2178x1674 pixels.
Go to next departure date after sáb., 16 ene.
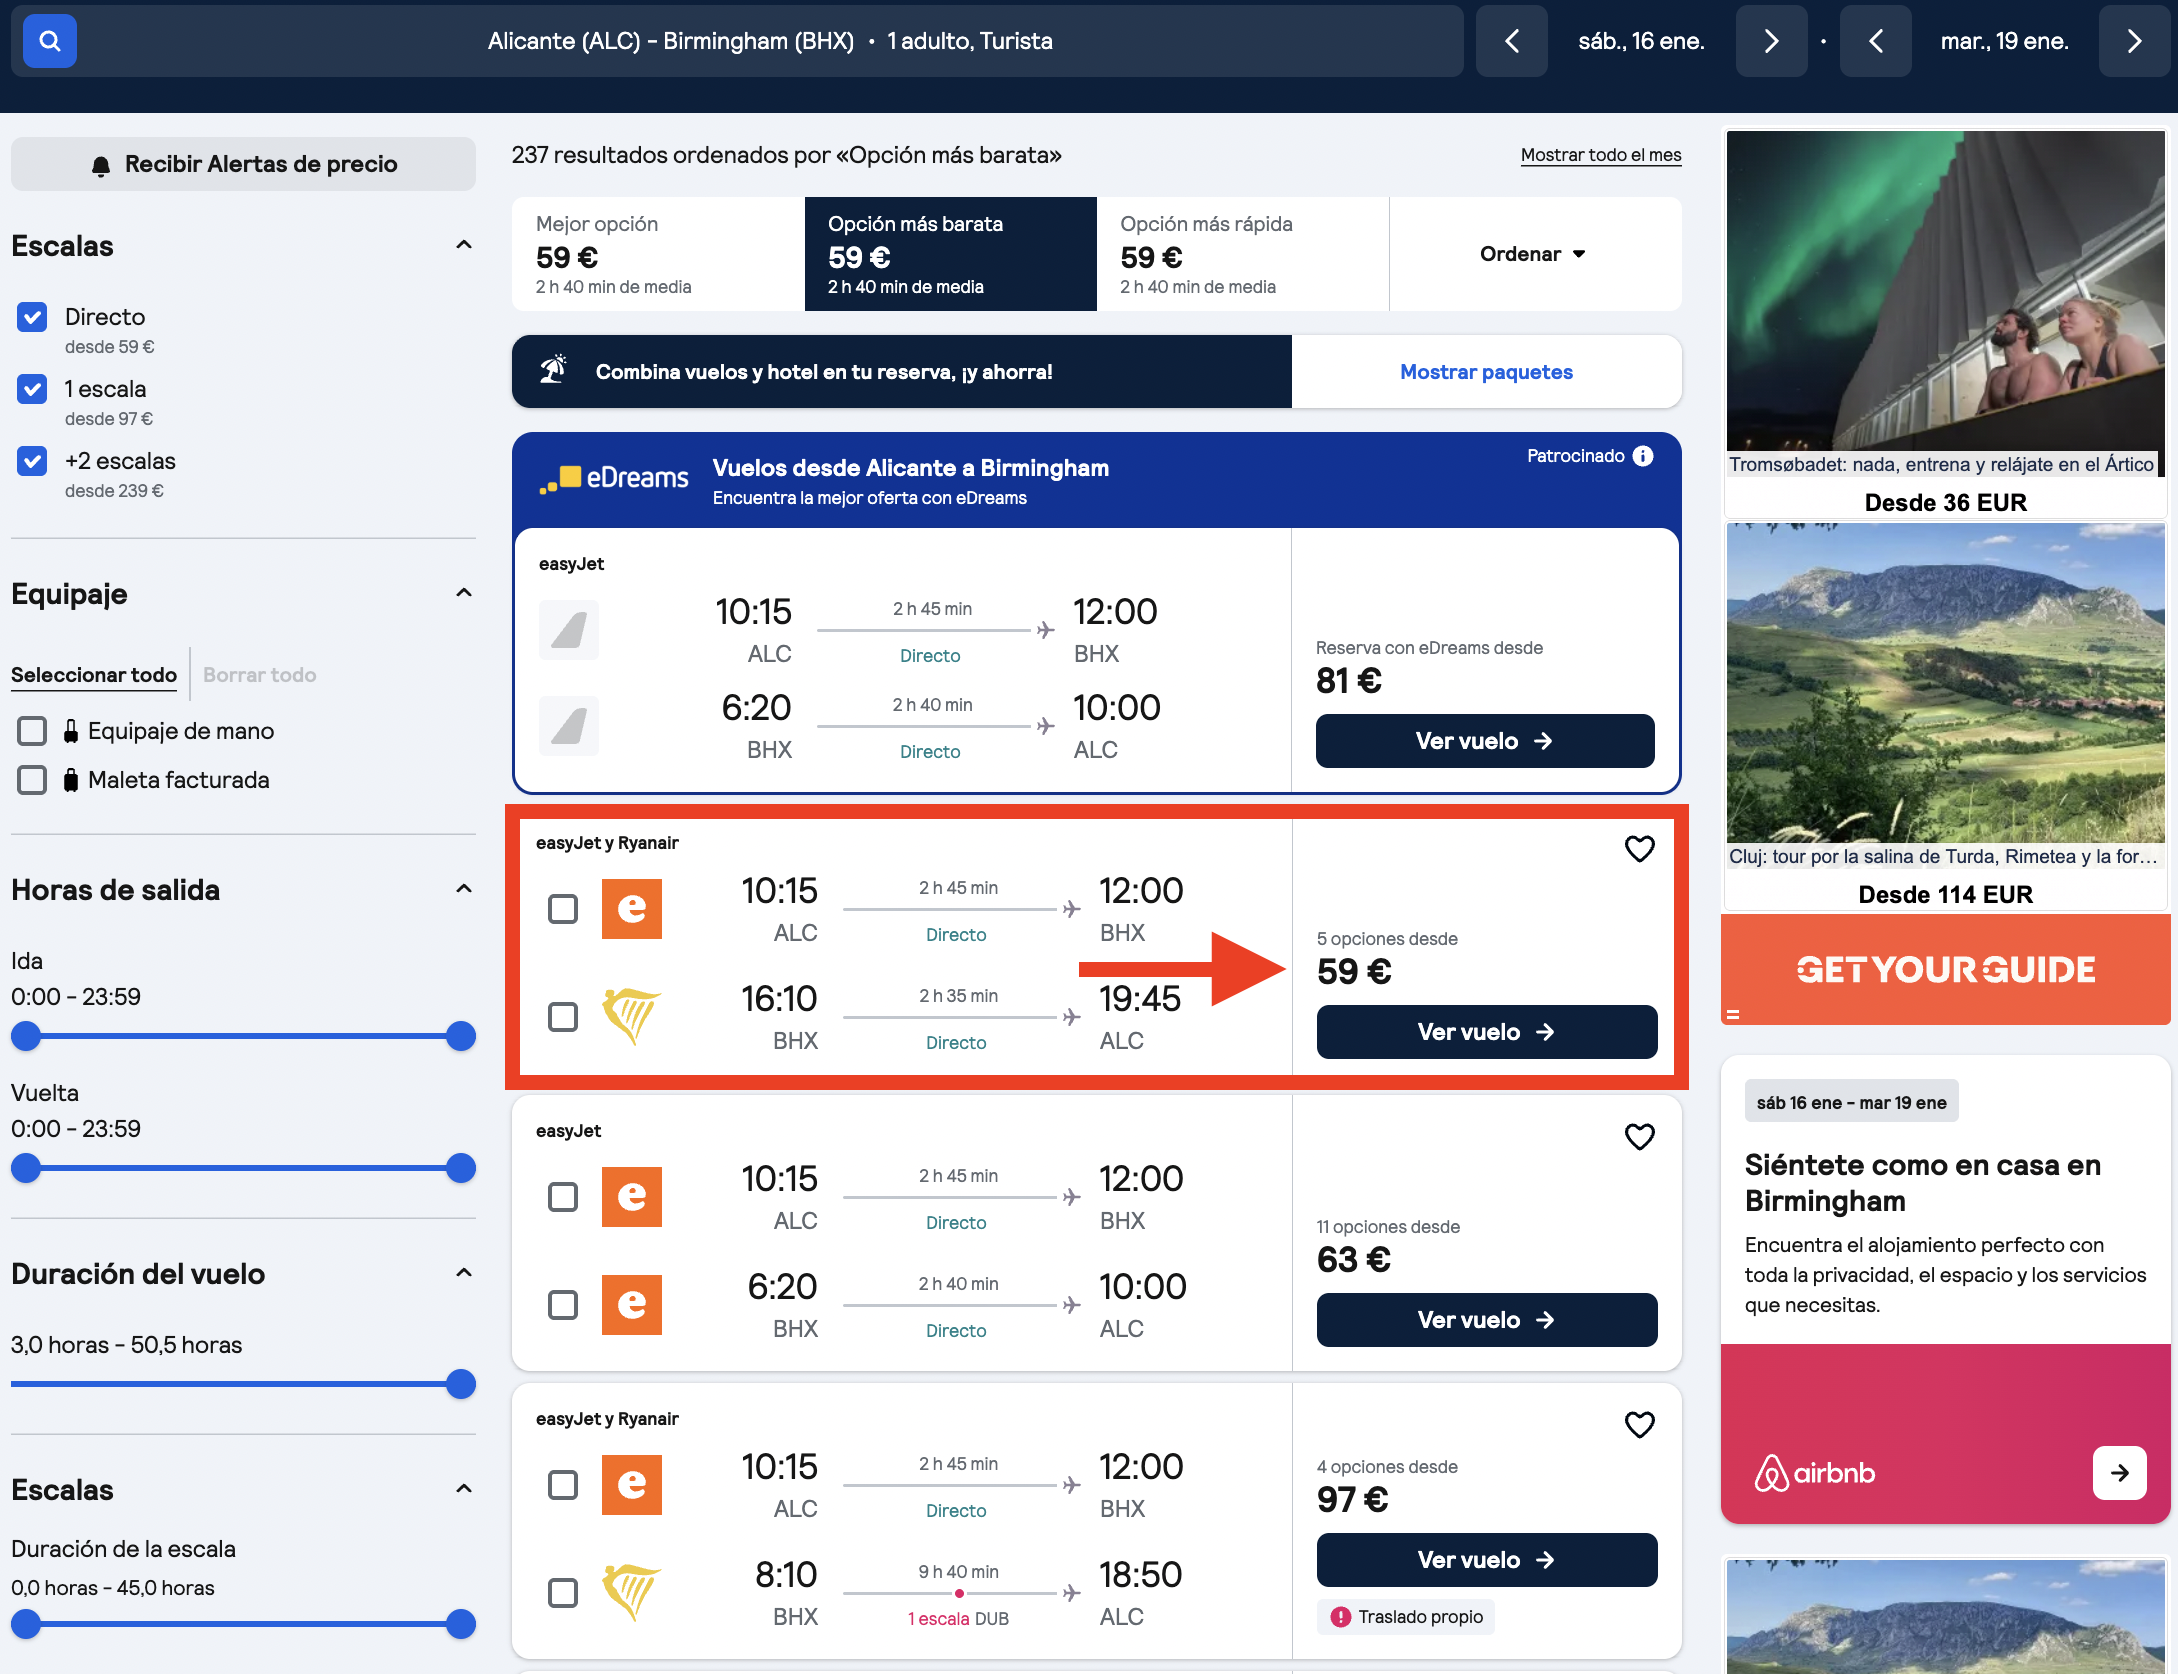pos(1771,41)
